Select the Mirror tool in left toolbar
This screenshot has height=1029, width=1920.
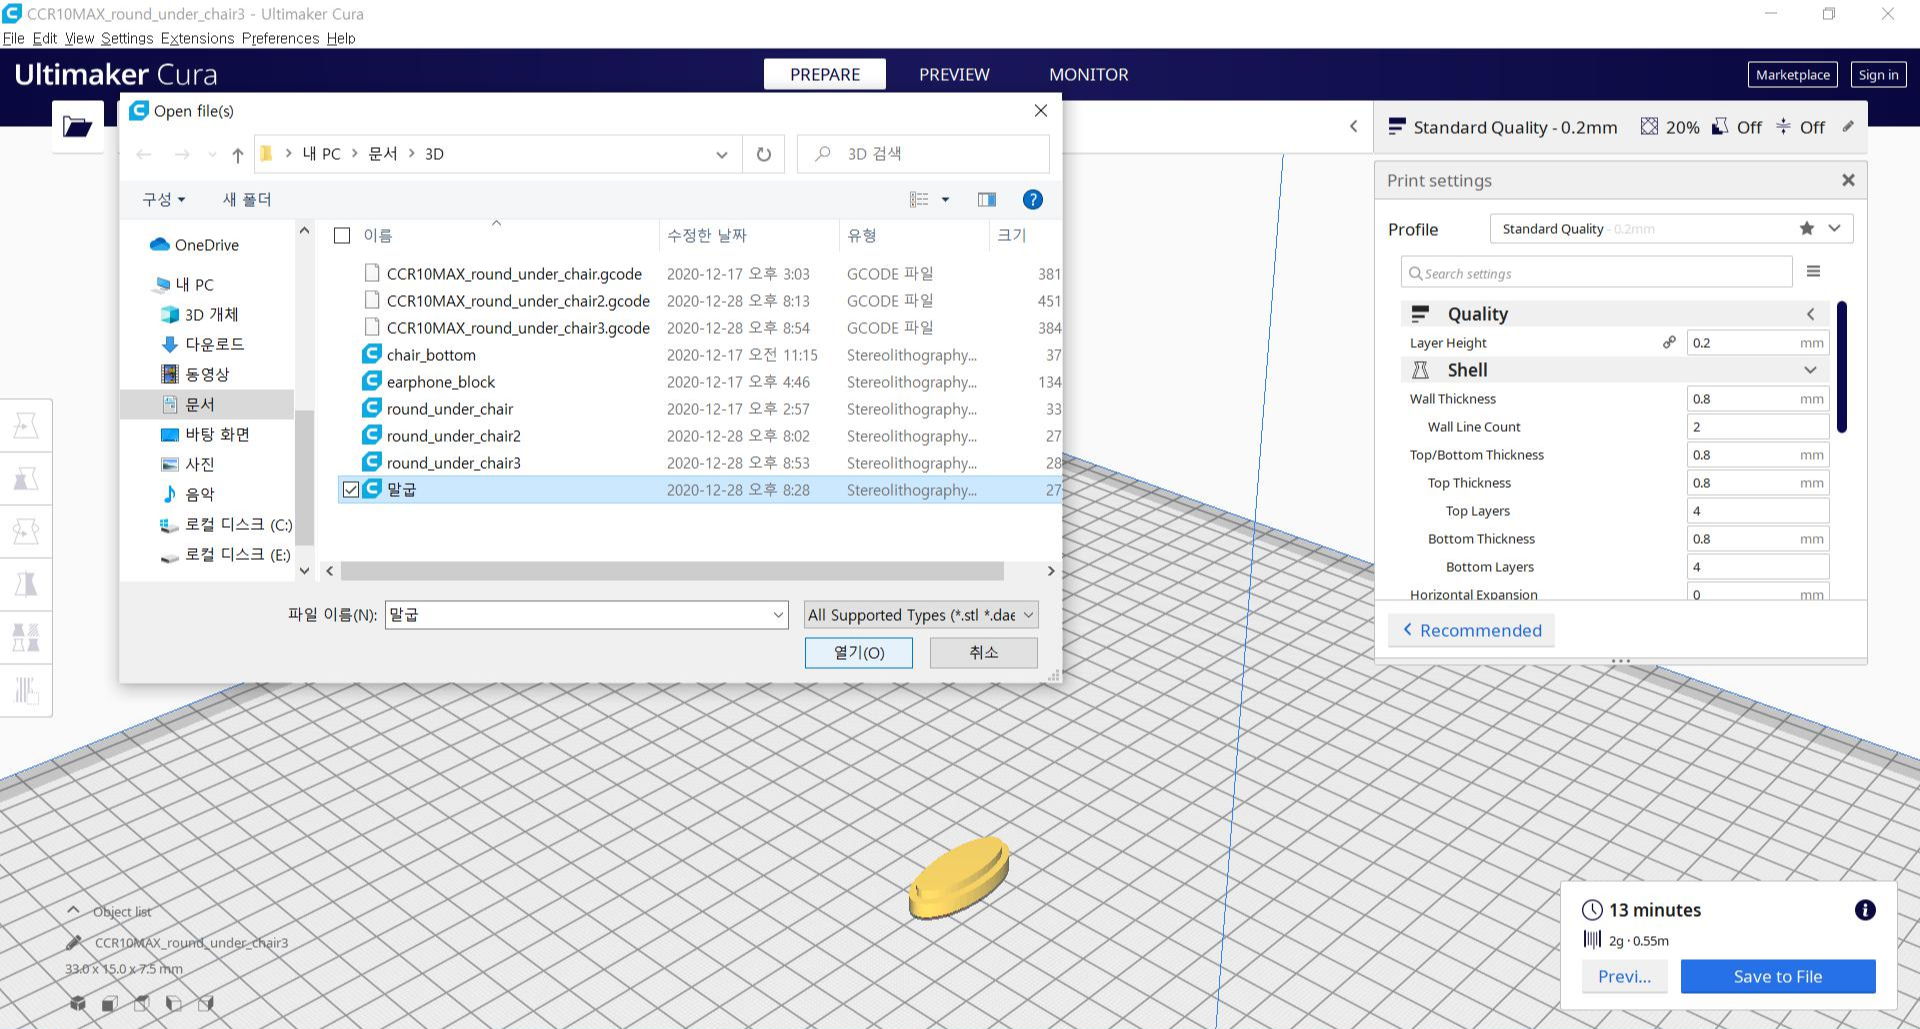(x=26, y=585)
